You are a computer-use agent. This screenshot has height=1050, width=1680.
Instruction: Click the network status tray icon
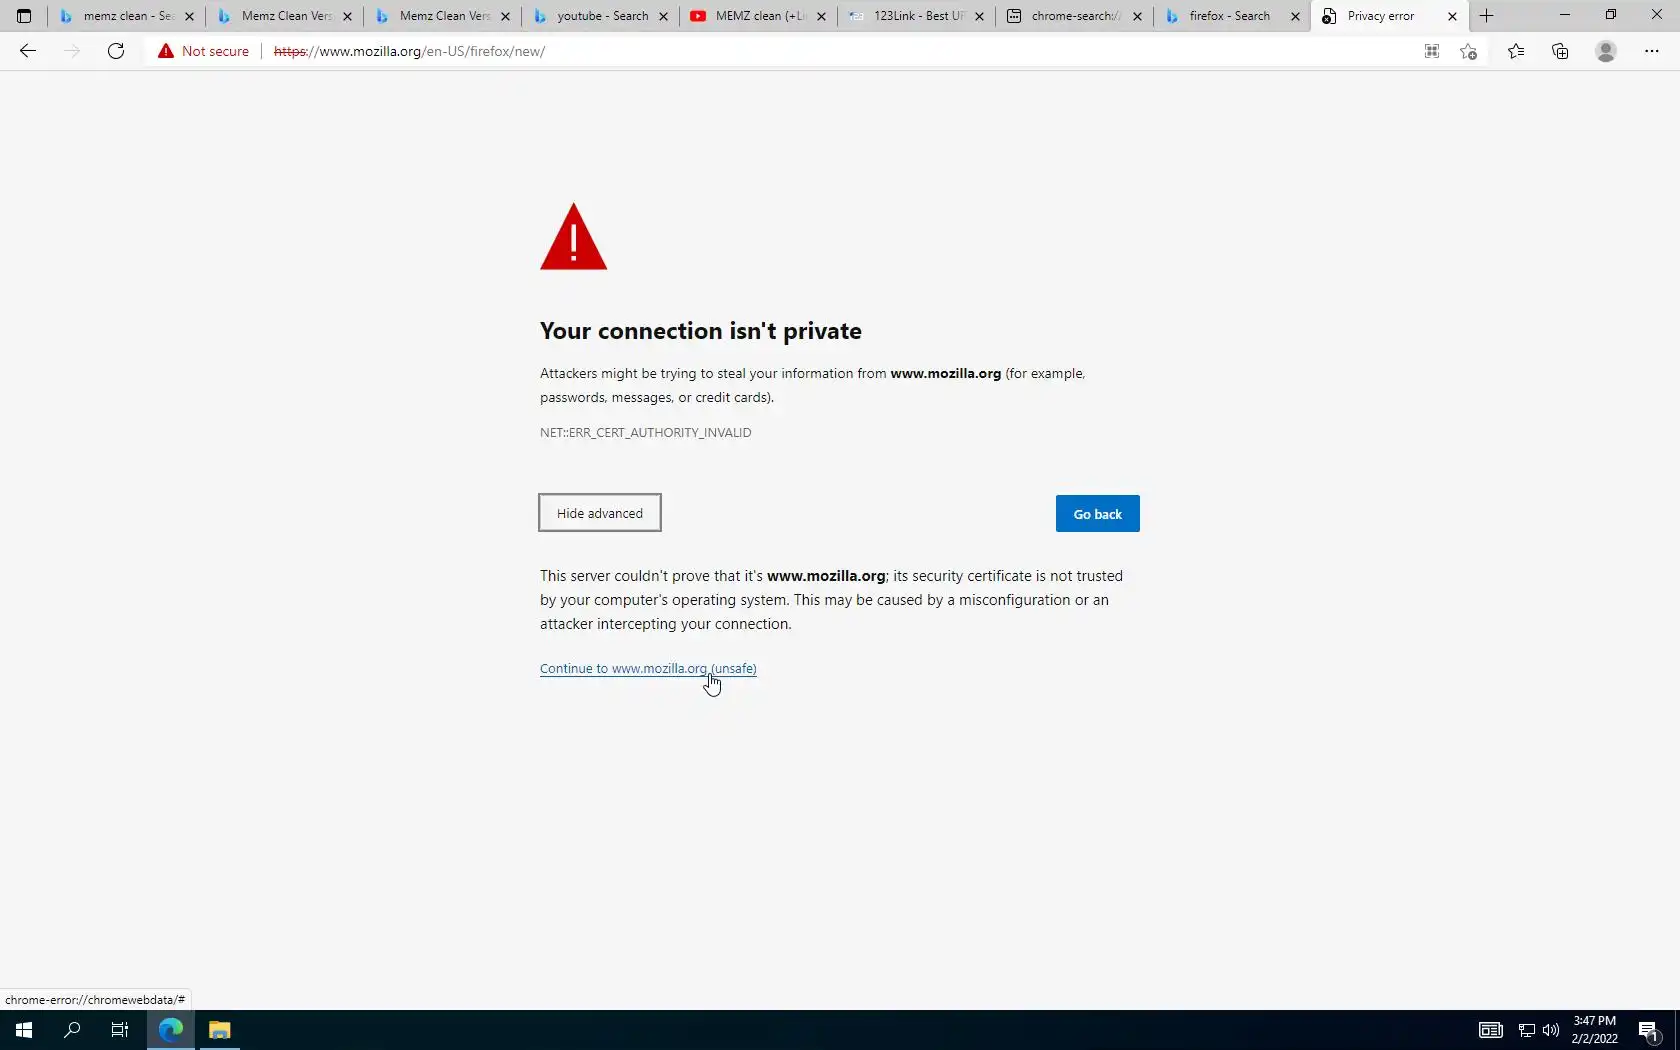[1527, 1030]
